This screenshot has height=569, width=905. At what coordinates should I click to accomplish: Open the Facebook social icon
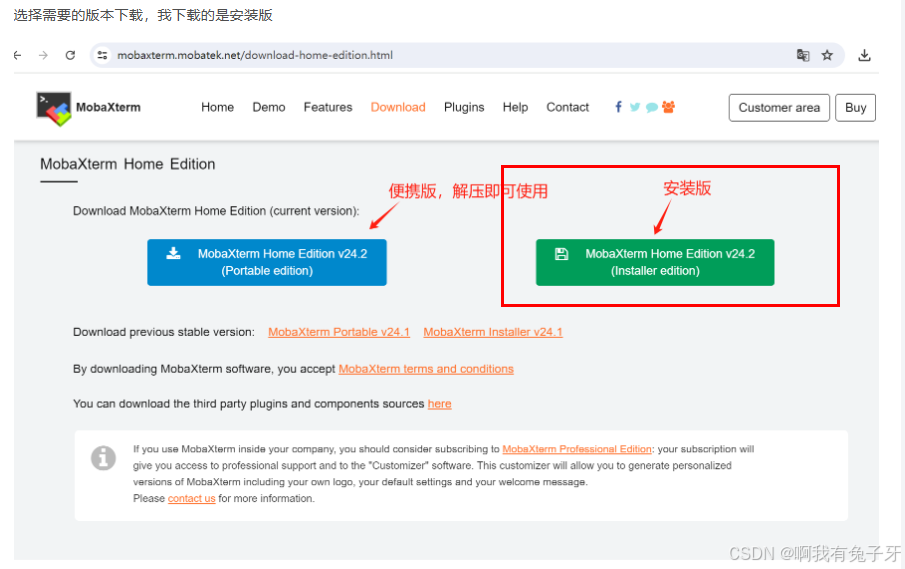point(618,107)
